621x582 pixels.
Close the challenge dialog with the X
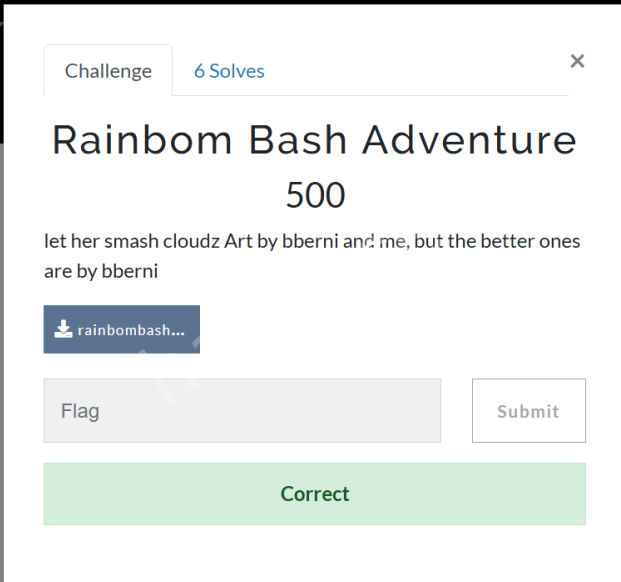click(x=577, y=61)
